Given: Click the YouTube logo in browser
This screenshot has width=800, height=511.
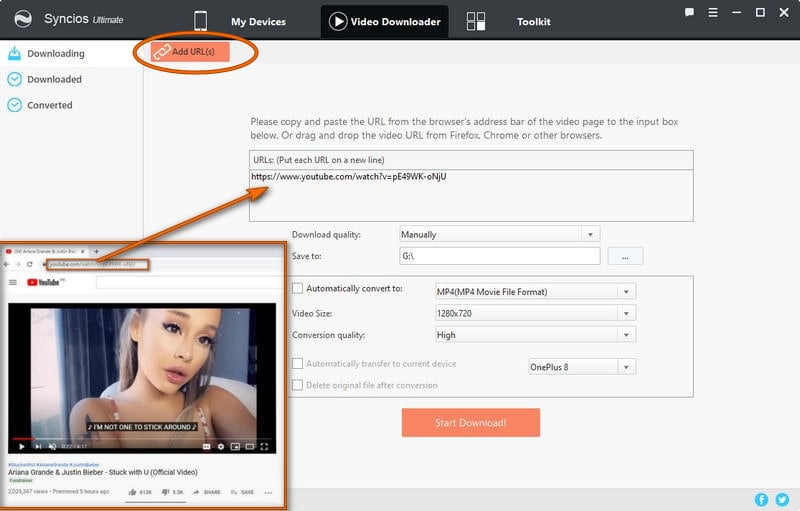Looking at the screenshot, I should coord(49,283).
